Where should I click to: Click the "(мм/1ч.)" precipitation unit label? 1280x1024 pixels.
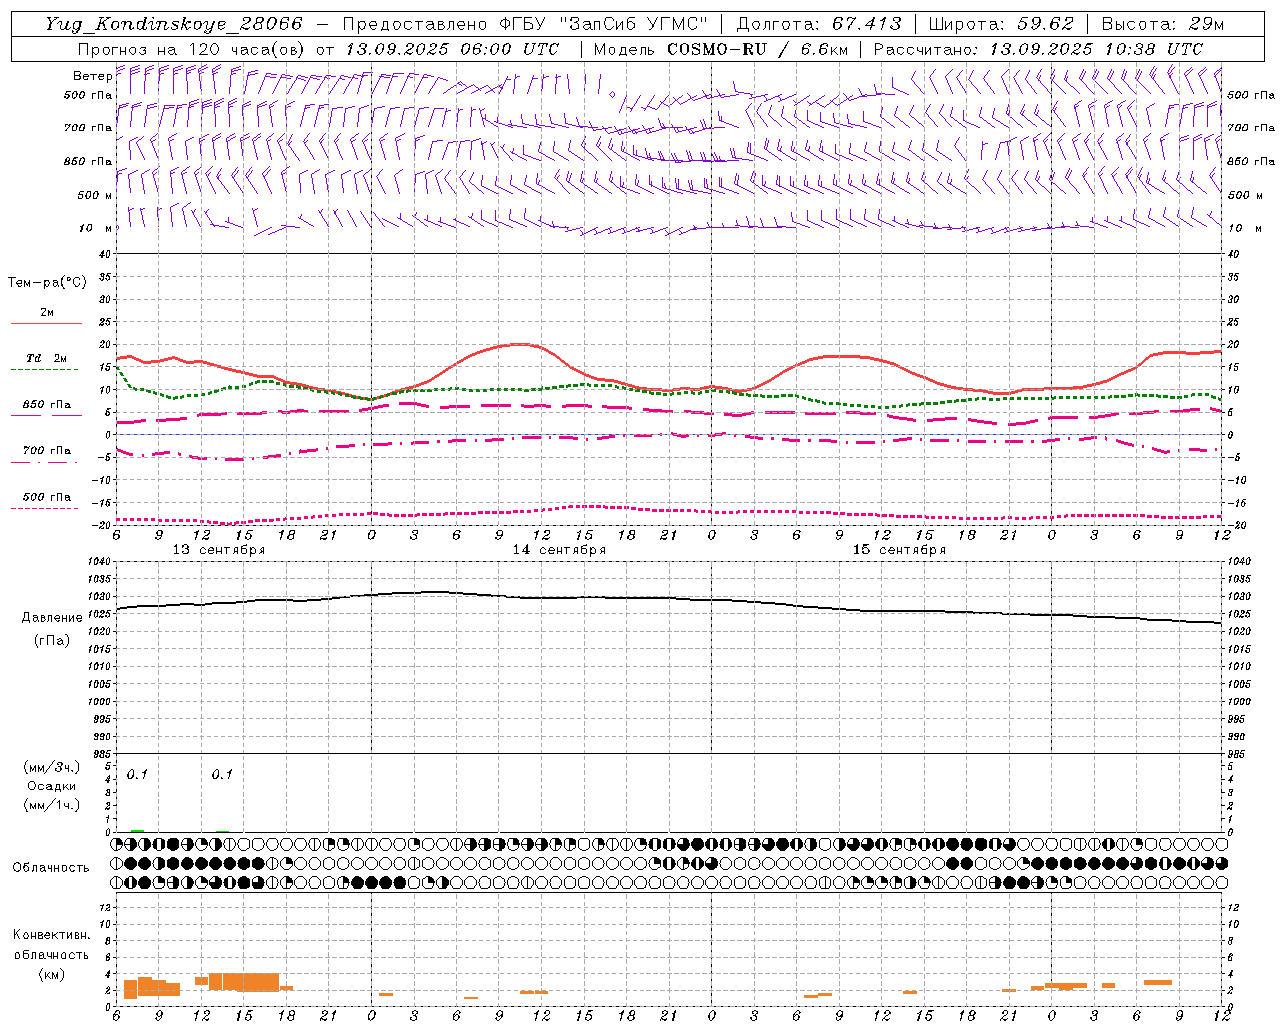coord(52,805)
